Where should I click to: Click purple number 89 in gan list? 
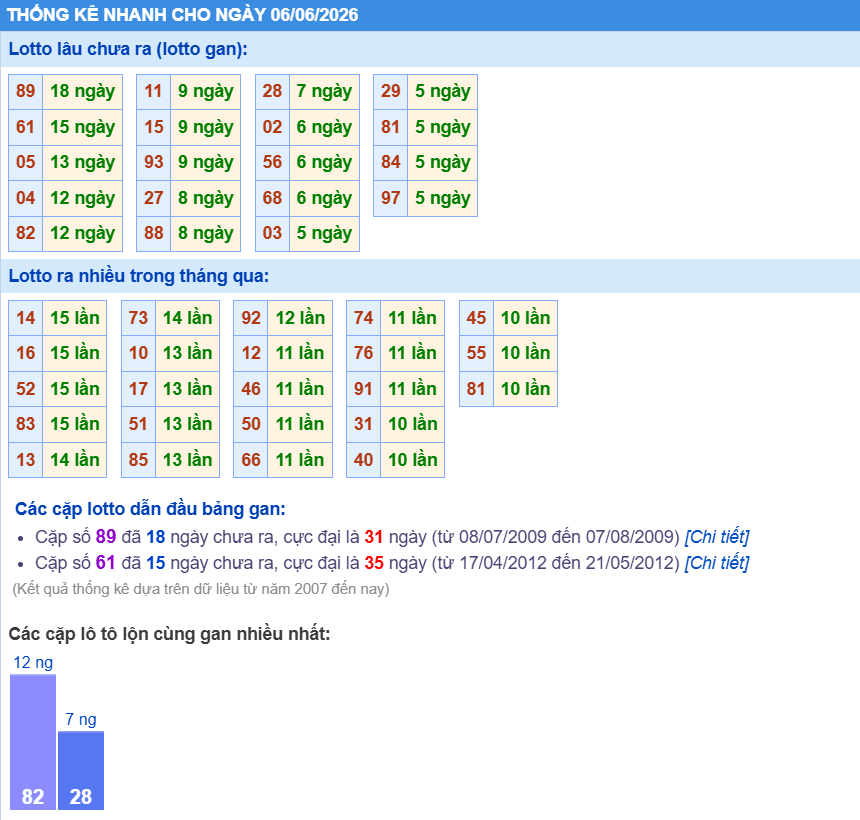pos(106,536)
